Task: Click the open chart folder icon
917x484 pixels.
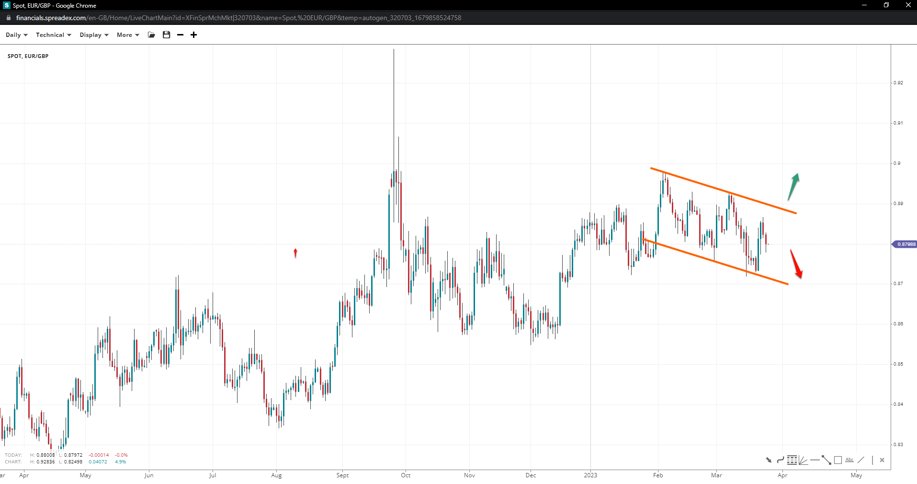Action: coord(152,35)
